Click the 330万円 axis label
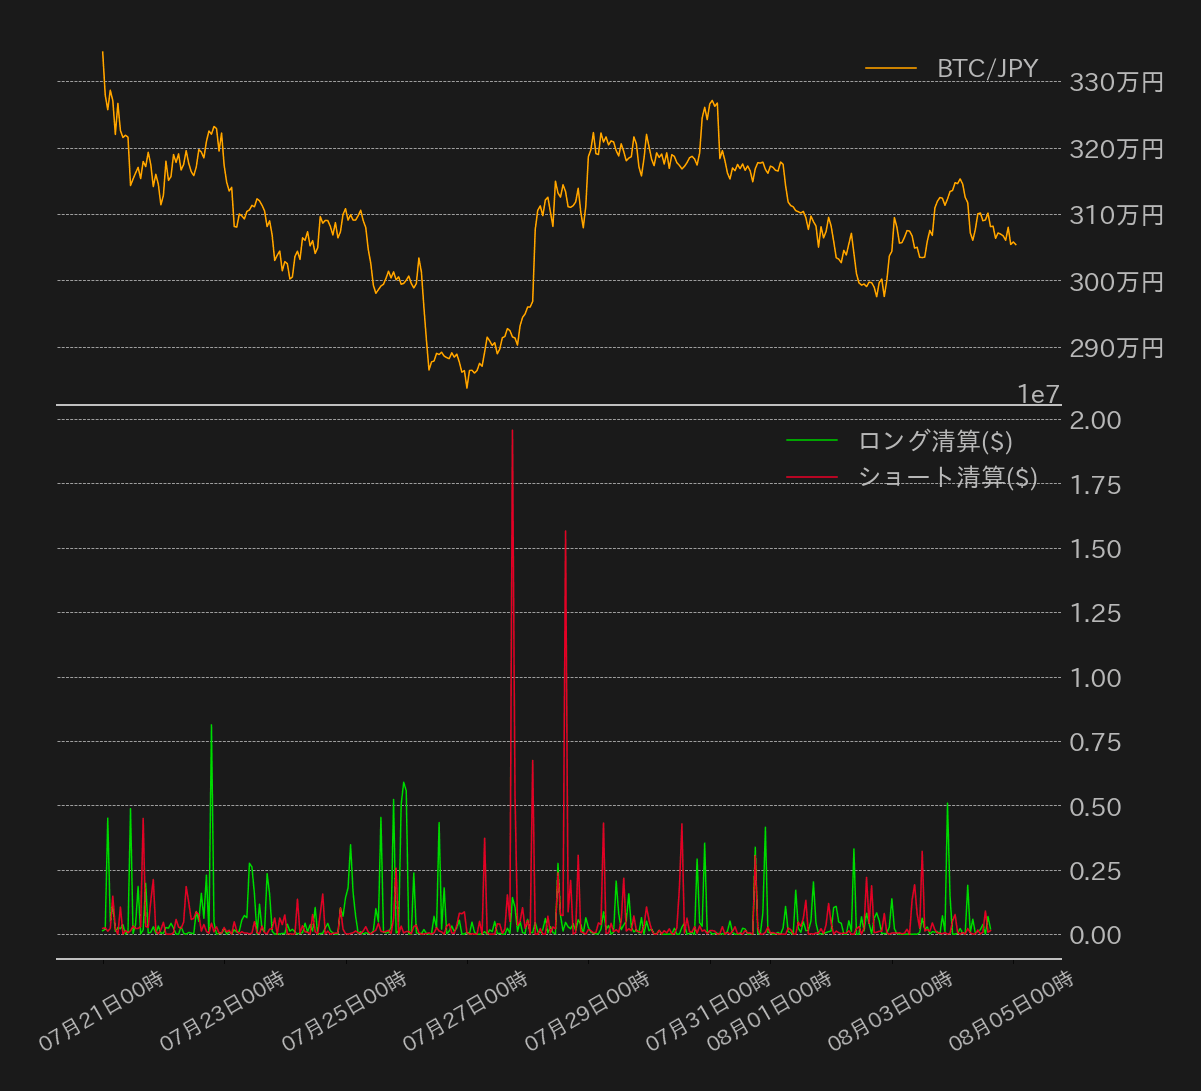Screen dimensions: 1201x1091 [x=1114, y=82]
